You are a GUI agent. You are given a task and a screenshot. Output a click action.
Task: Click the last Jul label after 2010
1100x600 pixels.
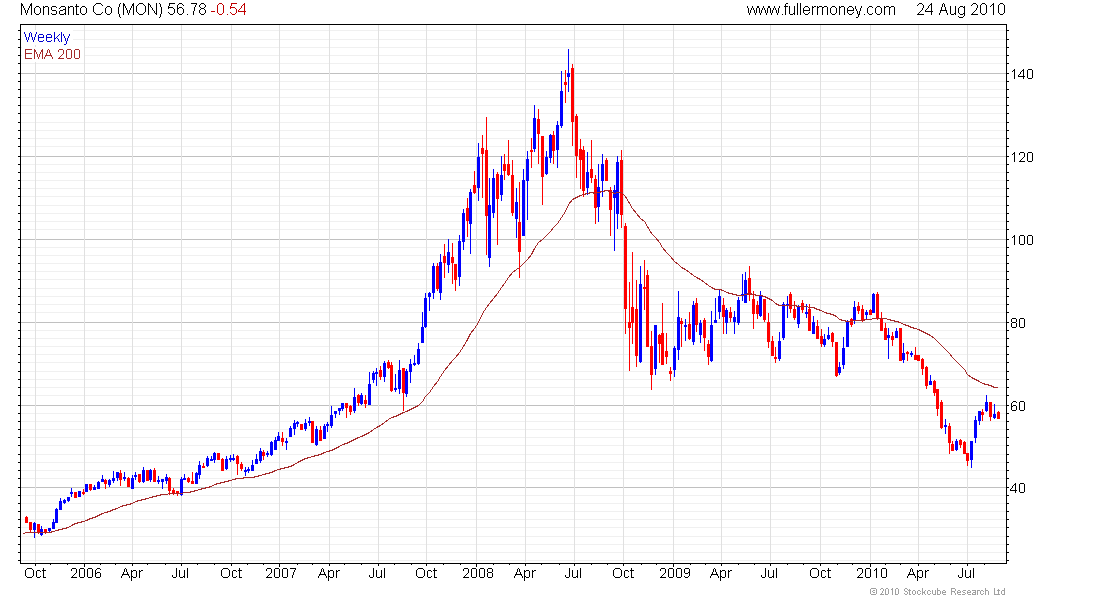coord(966,573)
